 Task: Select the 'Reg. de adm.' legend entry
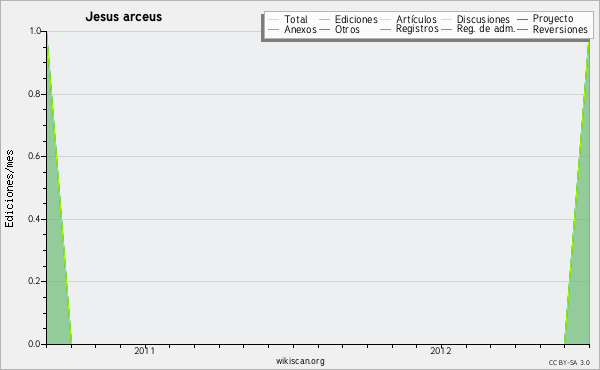click(486, 29)
